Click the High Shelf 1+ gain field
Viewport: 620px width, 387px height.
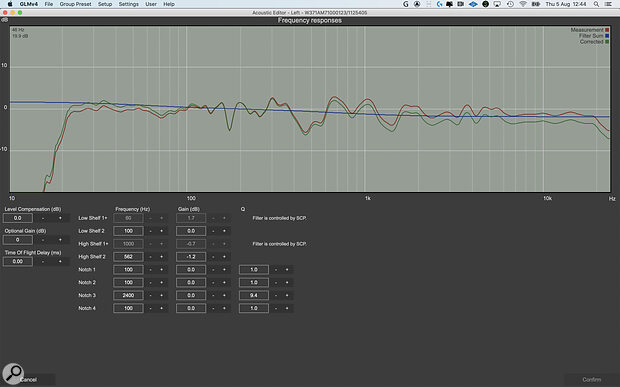tap(191, 244)
